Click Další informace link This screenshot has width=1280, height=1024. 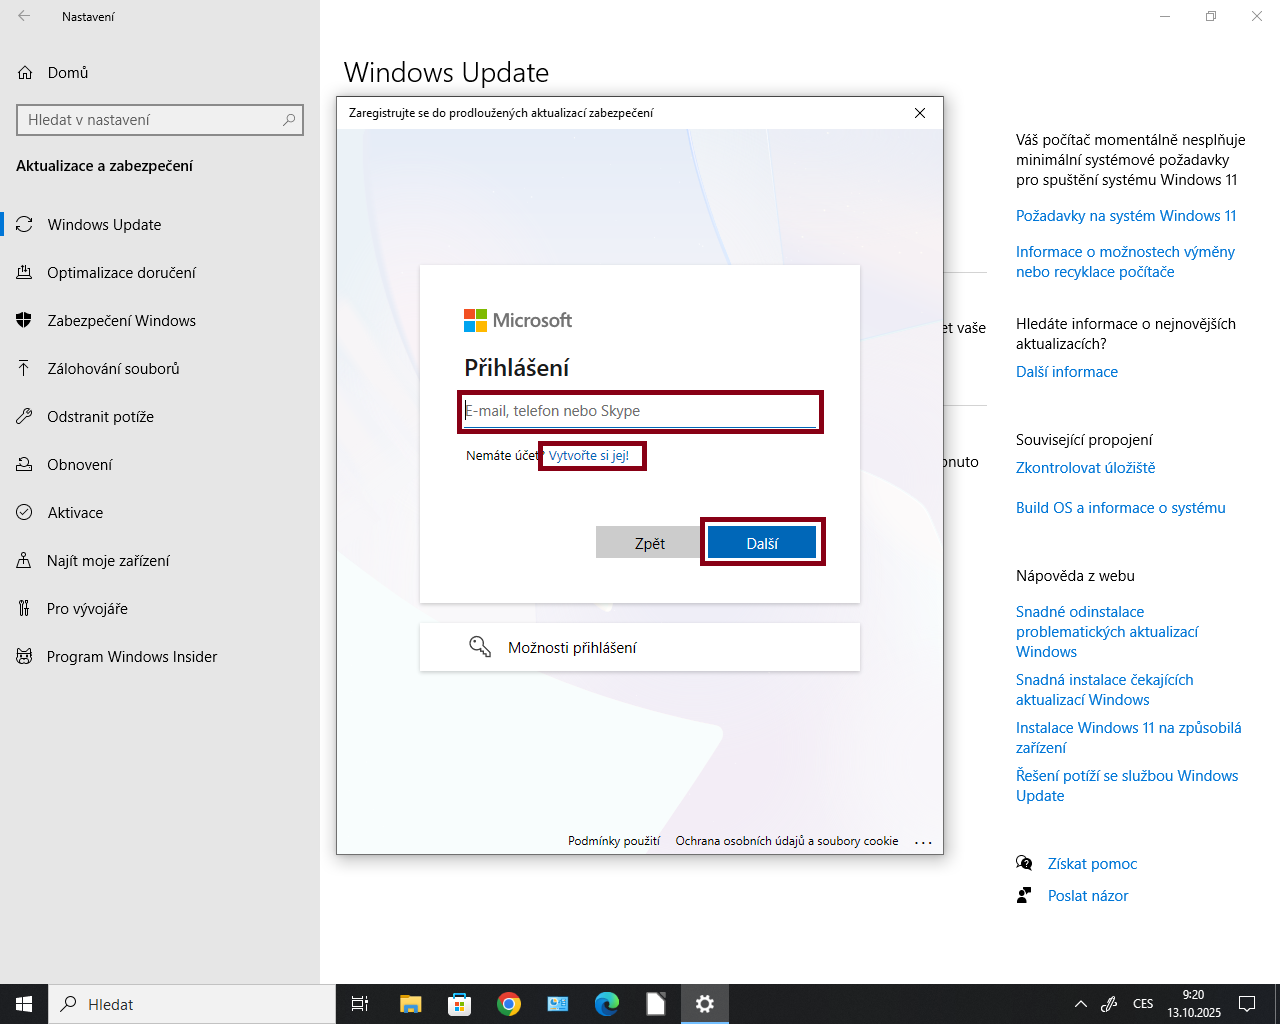point(1067,372)
